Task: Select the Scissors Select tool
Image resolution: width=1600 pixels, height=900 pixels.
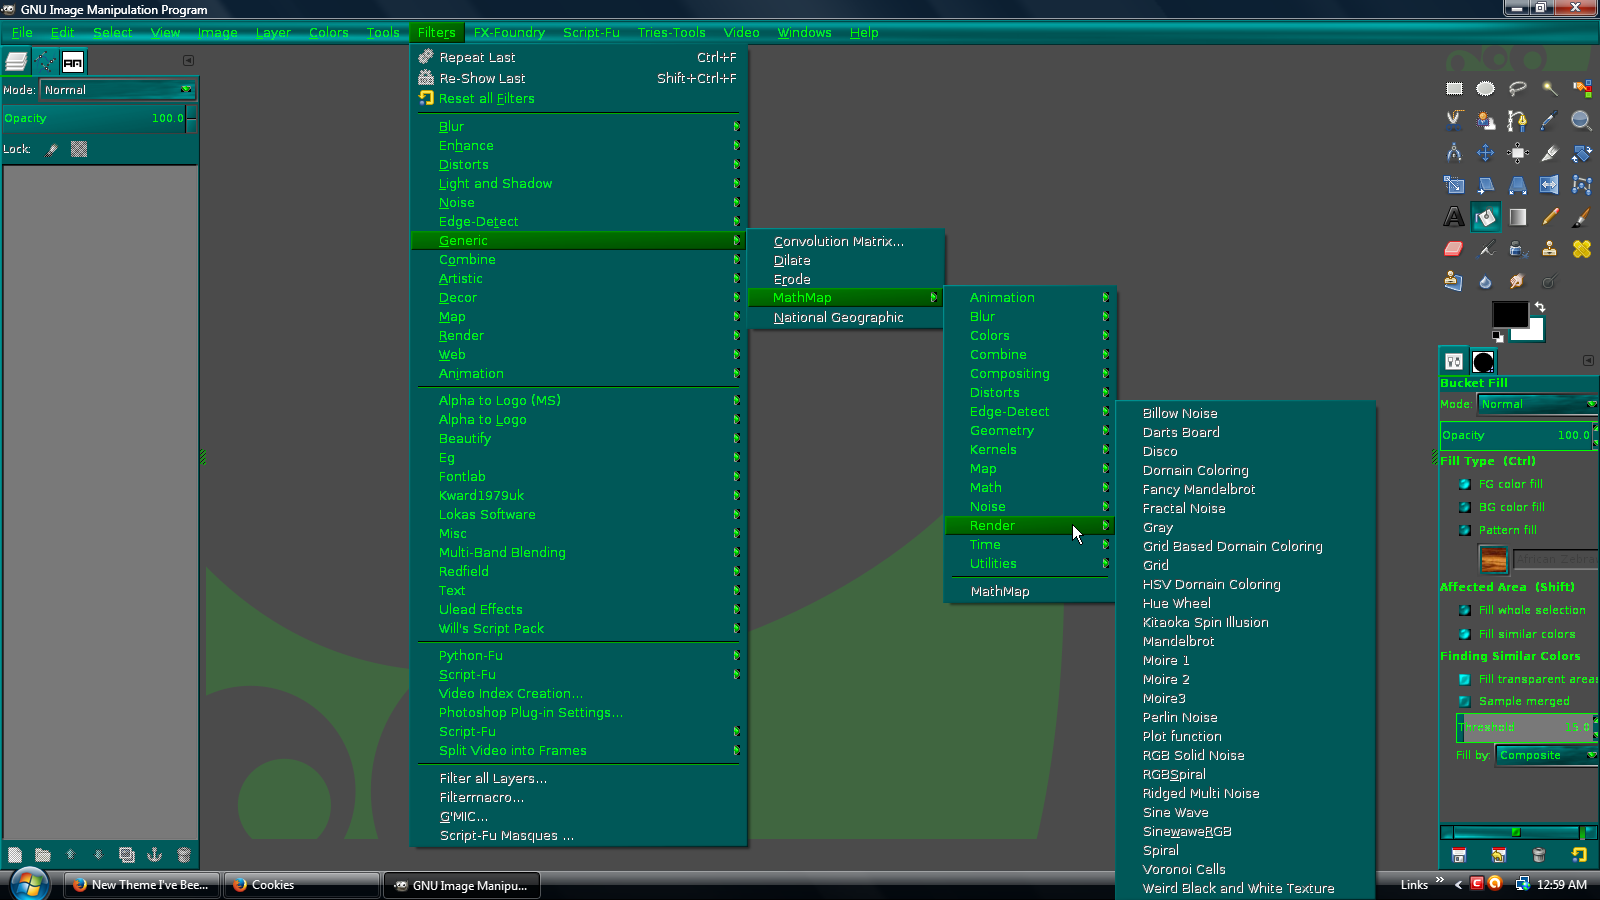Action: (1454, 121)
